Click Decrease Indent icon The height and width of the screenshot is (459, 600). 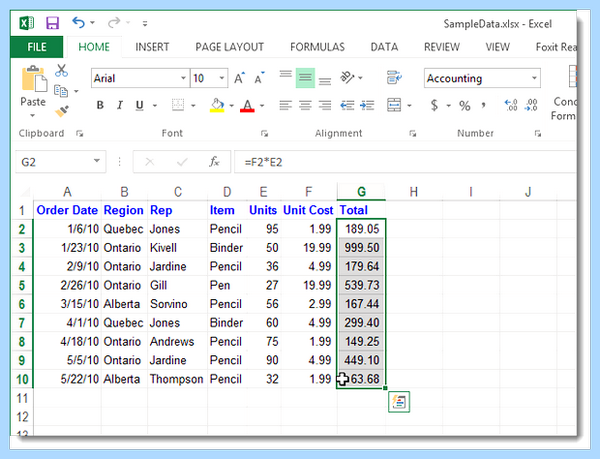pos(347,105)
